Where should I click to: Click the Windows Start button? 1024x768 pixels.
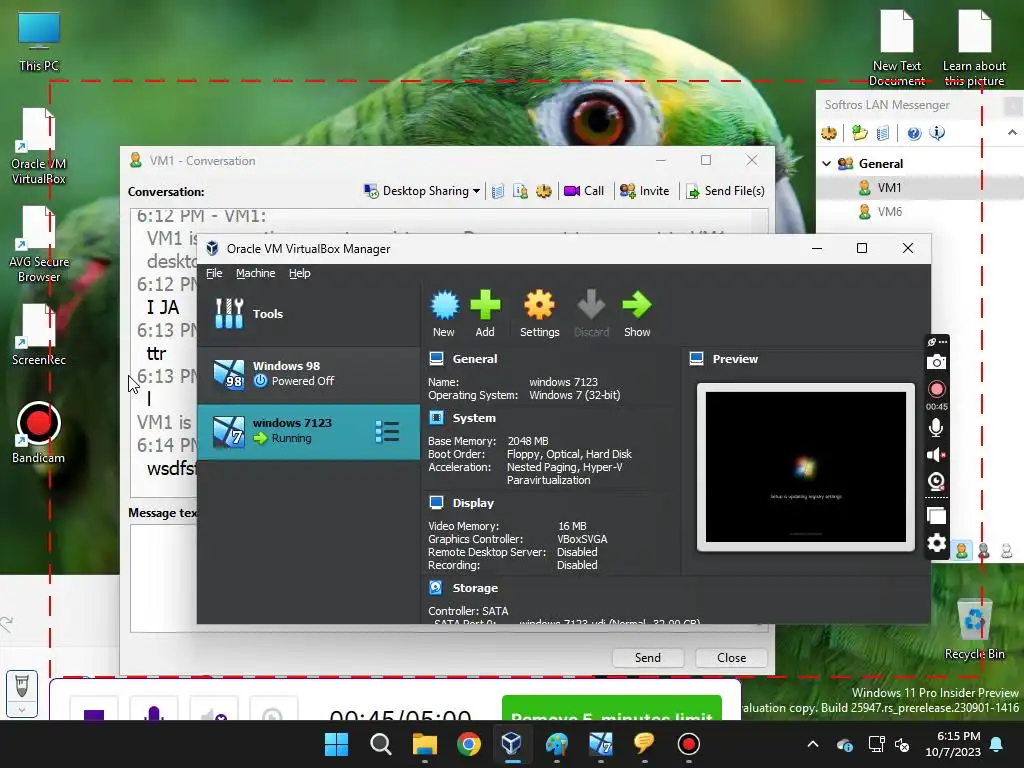(336, 744)
